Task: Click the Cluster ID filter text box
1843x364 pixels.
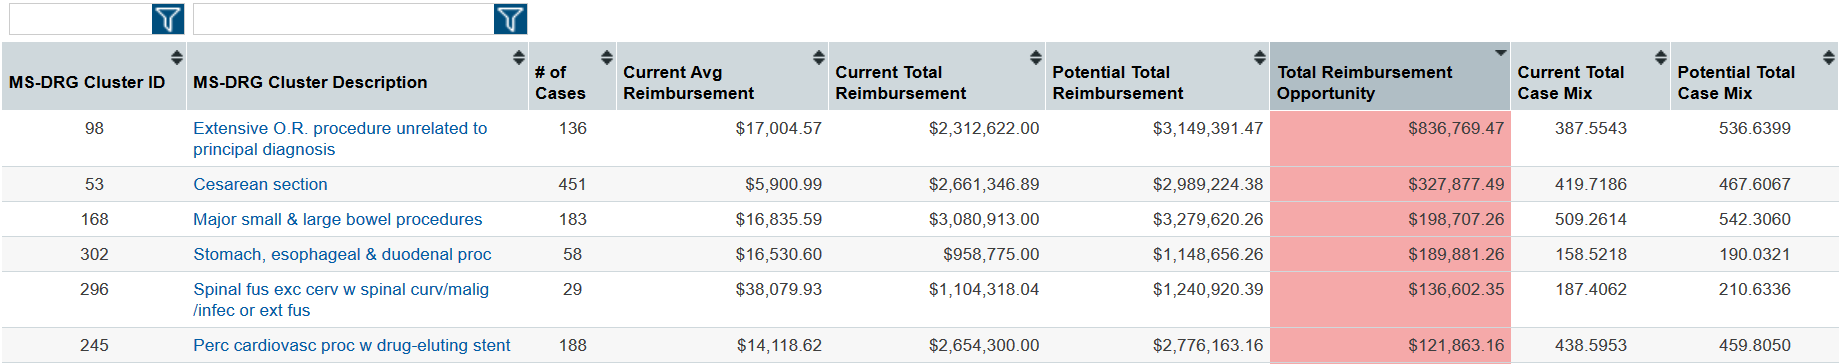Action: (x=80, y=19)
